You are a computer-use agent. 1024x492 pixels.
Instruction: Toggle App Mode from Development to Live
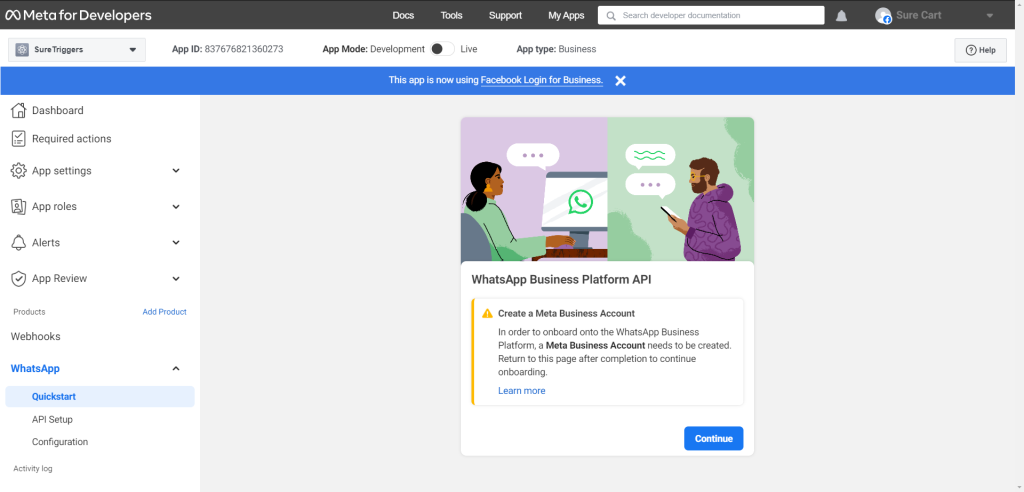coord(442,49)
